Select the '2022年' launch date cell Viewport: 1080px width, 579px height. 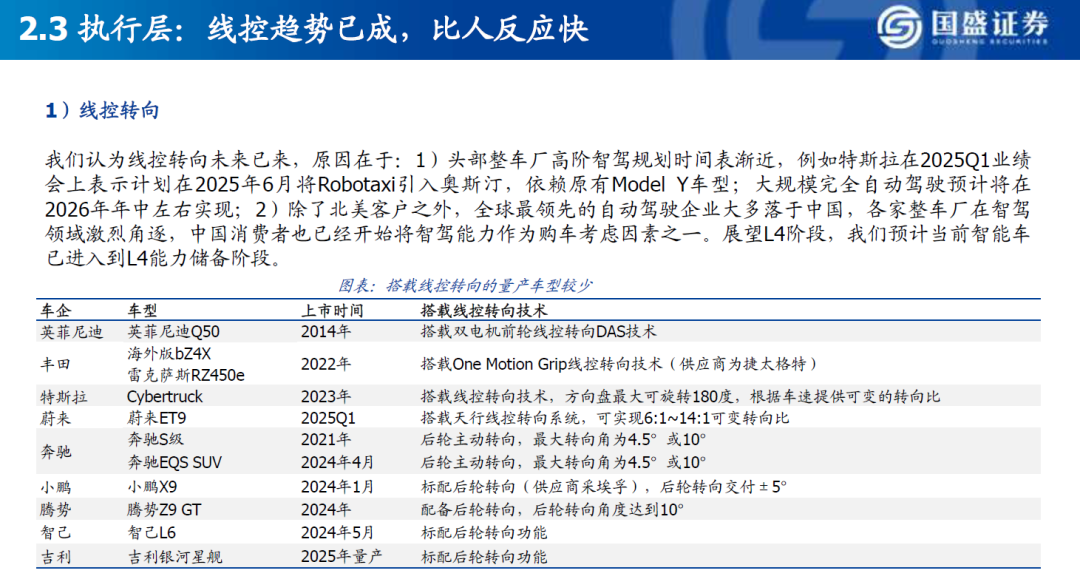point(326,364)
